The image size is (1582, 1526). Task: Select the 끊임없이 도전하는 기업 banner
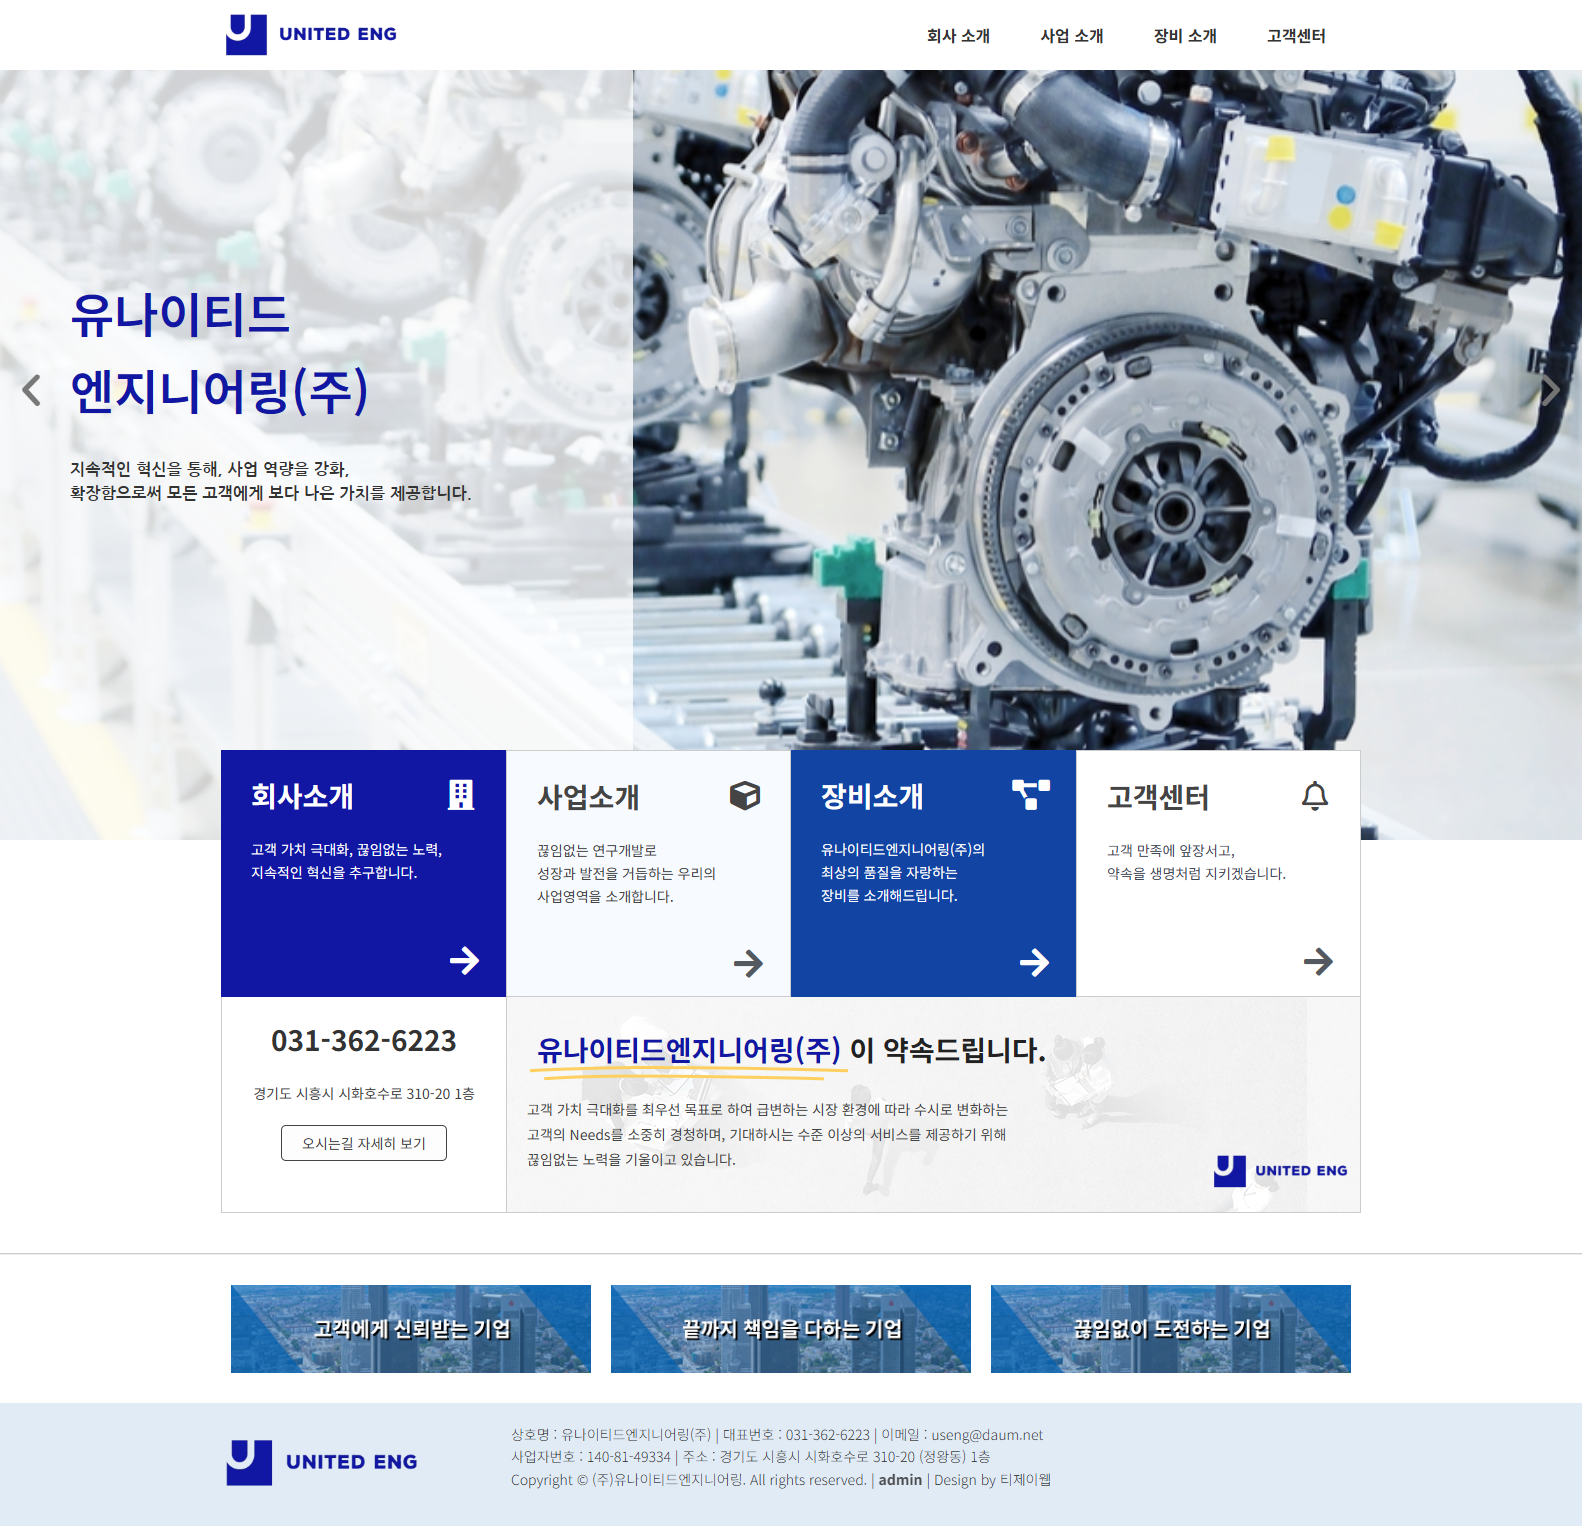coord(1171,1329)
